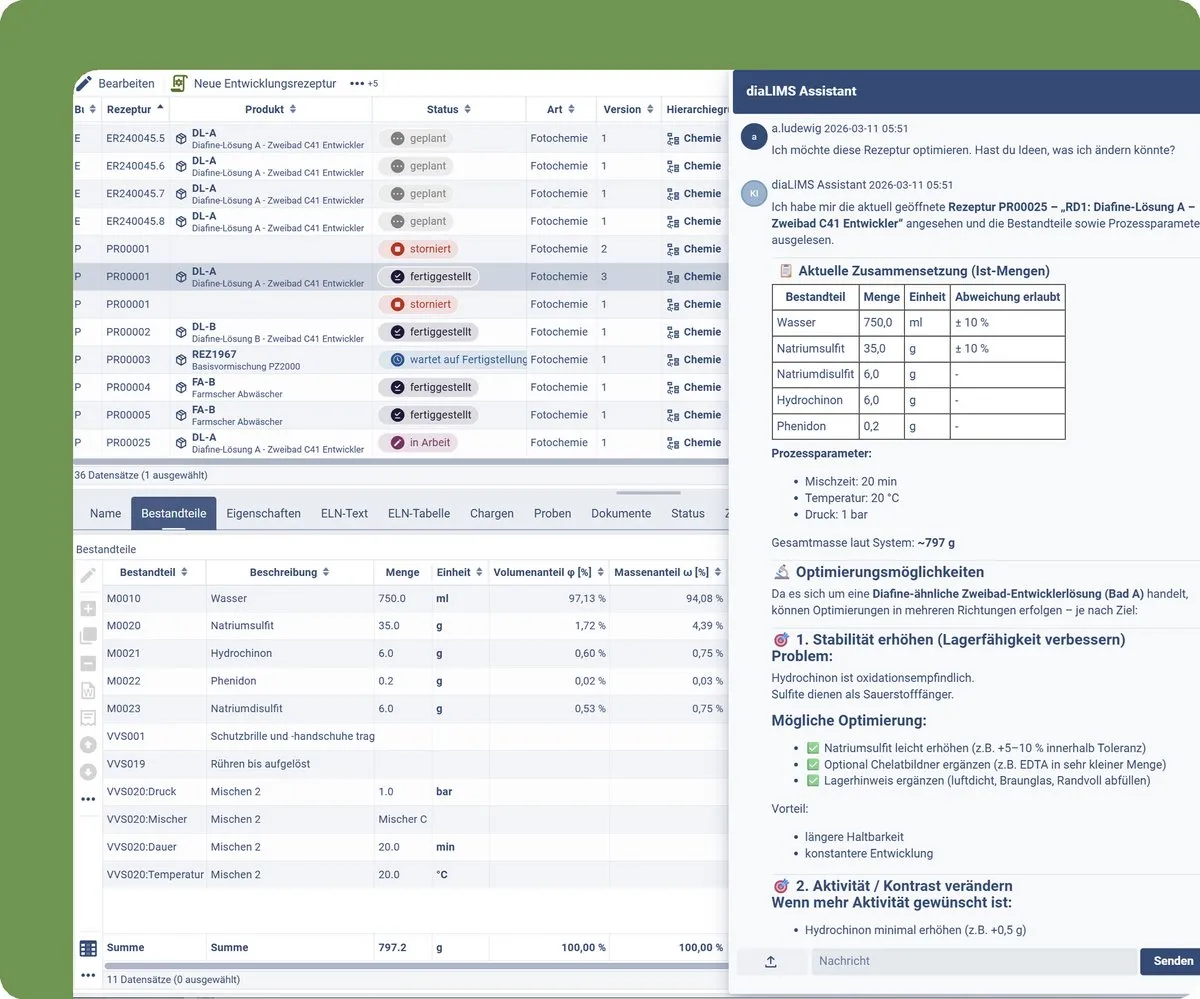Click the edit pencil icon in Bestandteile sidebar
The width and height of the screenshot is (1200, 999).
[x=88, y=575]
